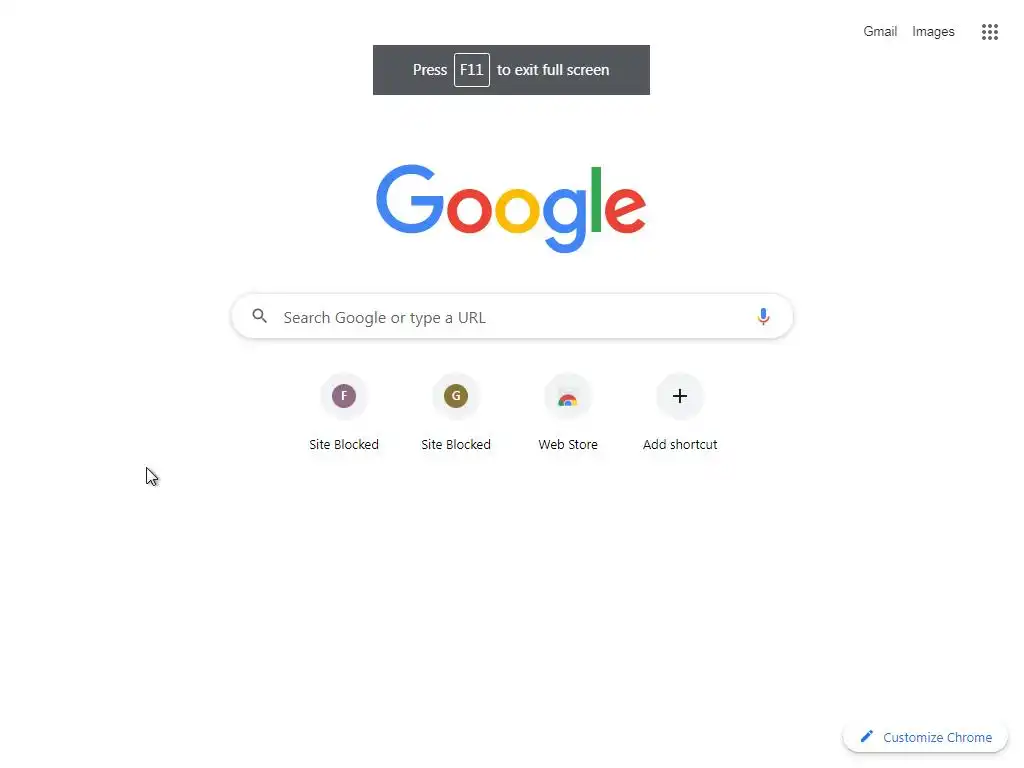
Task: Select the first Site Blocked label
Action: pos(344,445)
